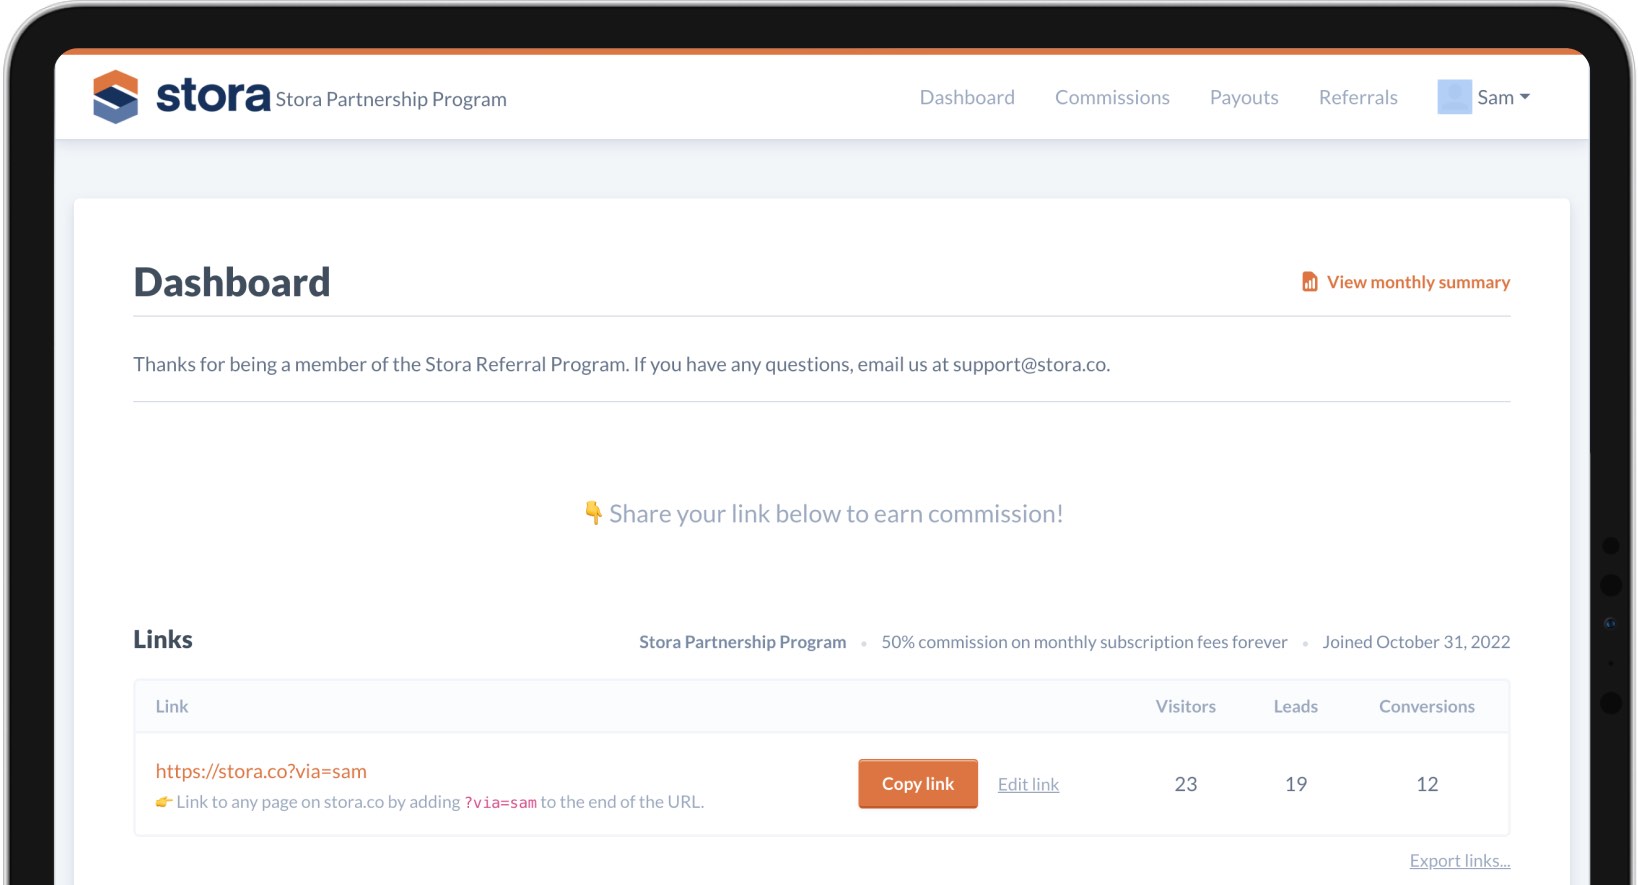Click the View monthly summary link

[1406, 282]
